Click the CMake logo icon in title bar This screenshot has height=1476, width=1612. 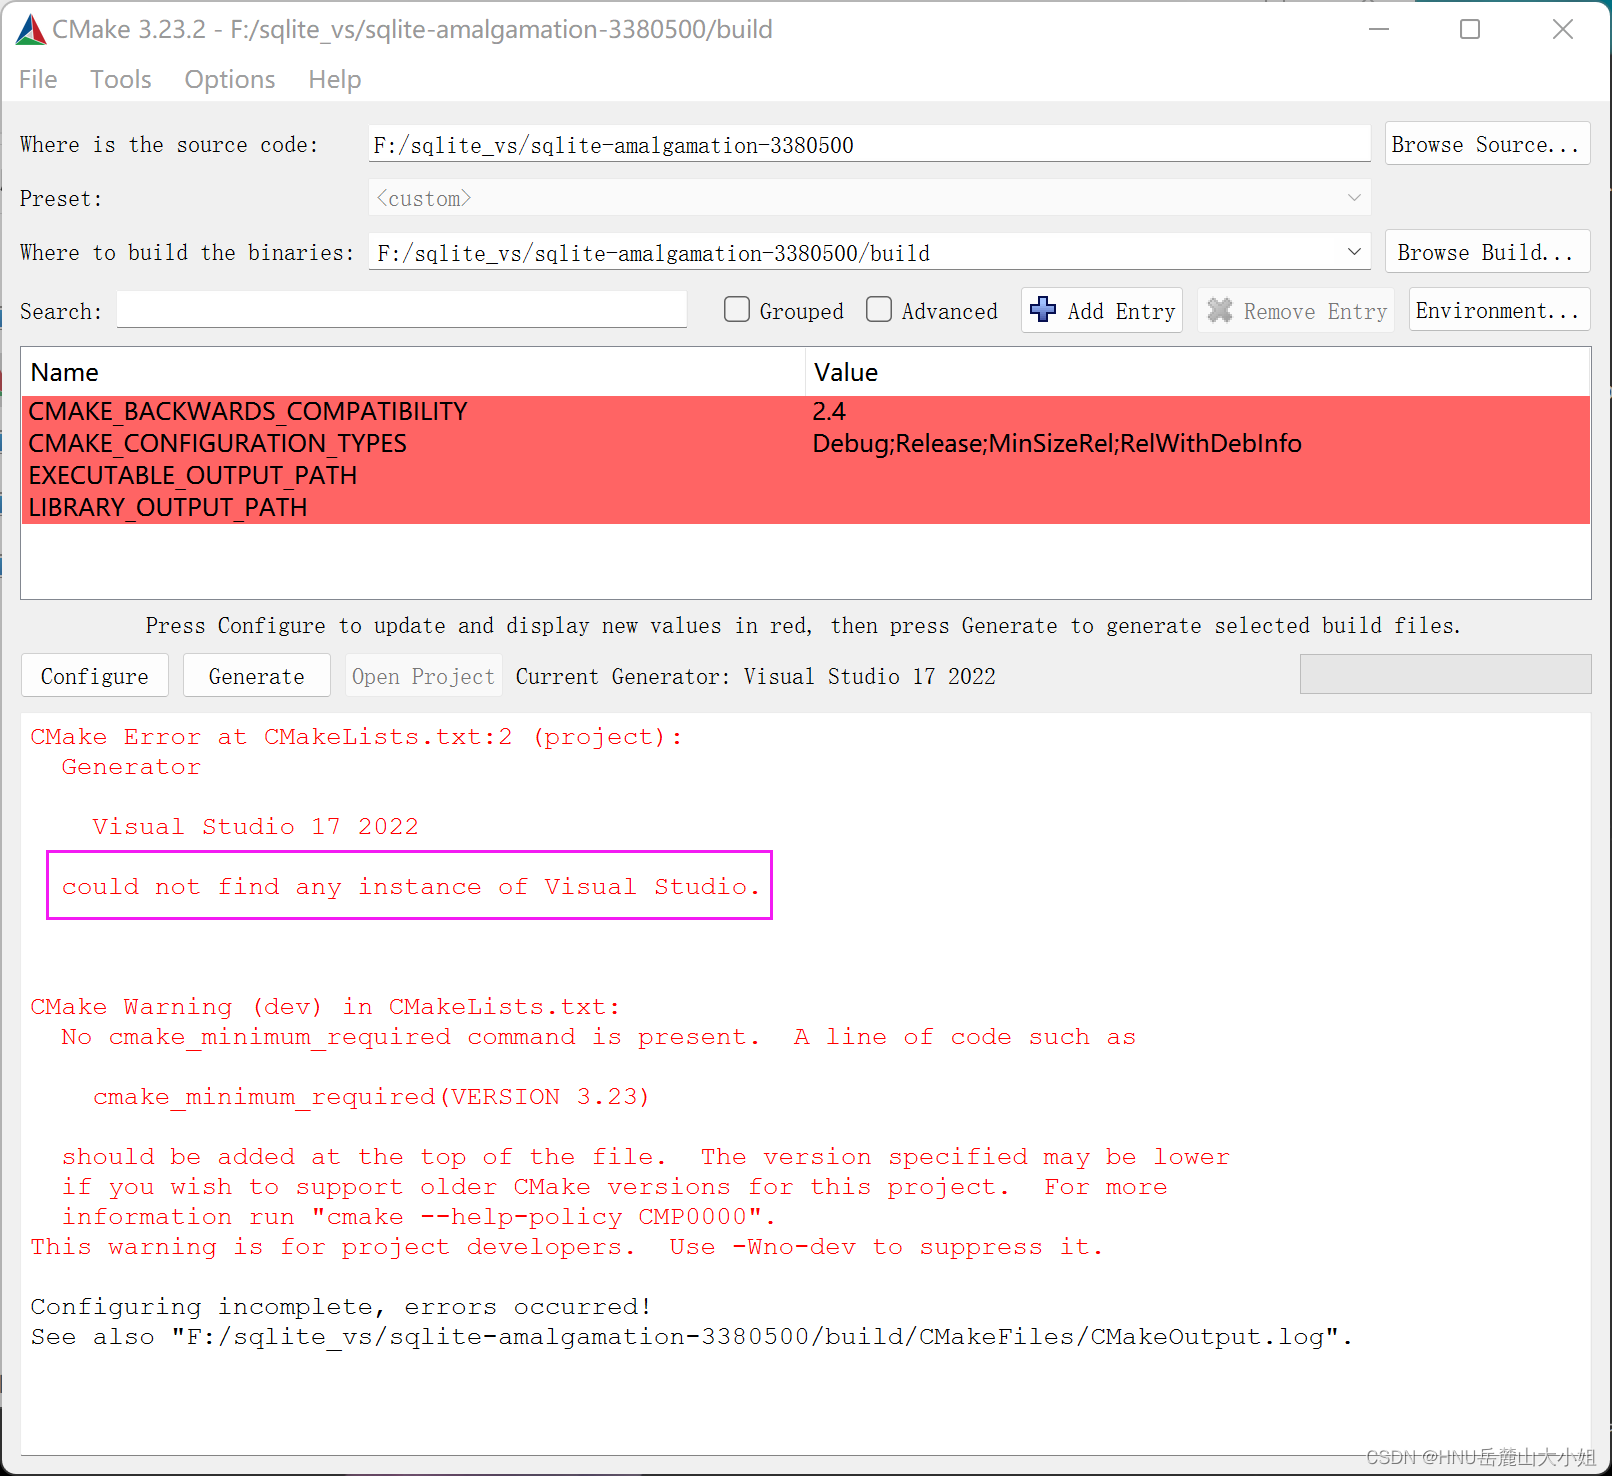point(30,30)
